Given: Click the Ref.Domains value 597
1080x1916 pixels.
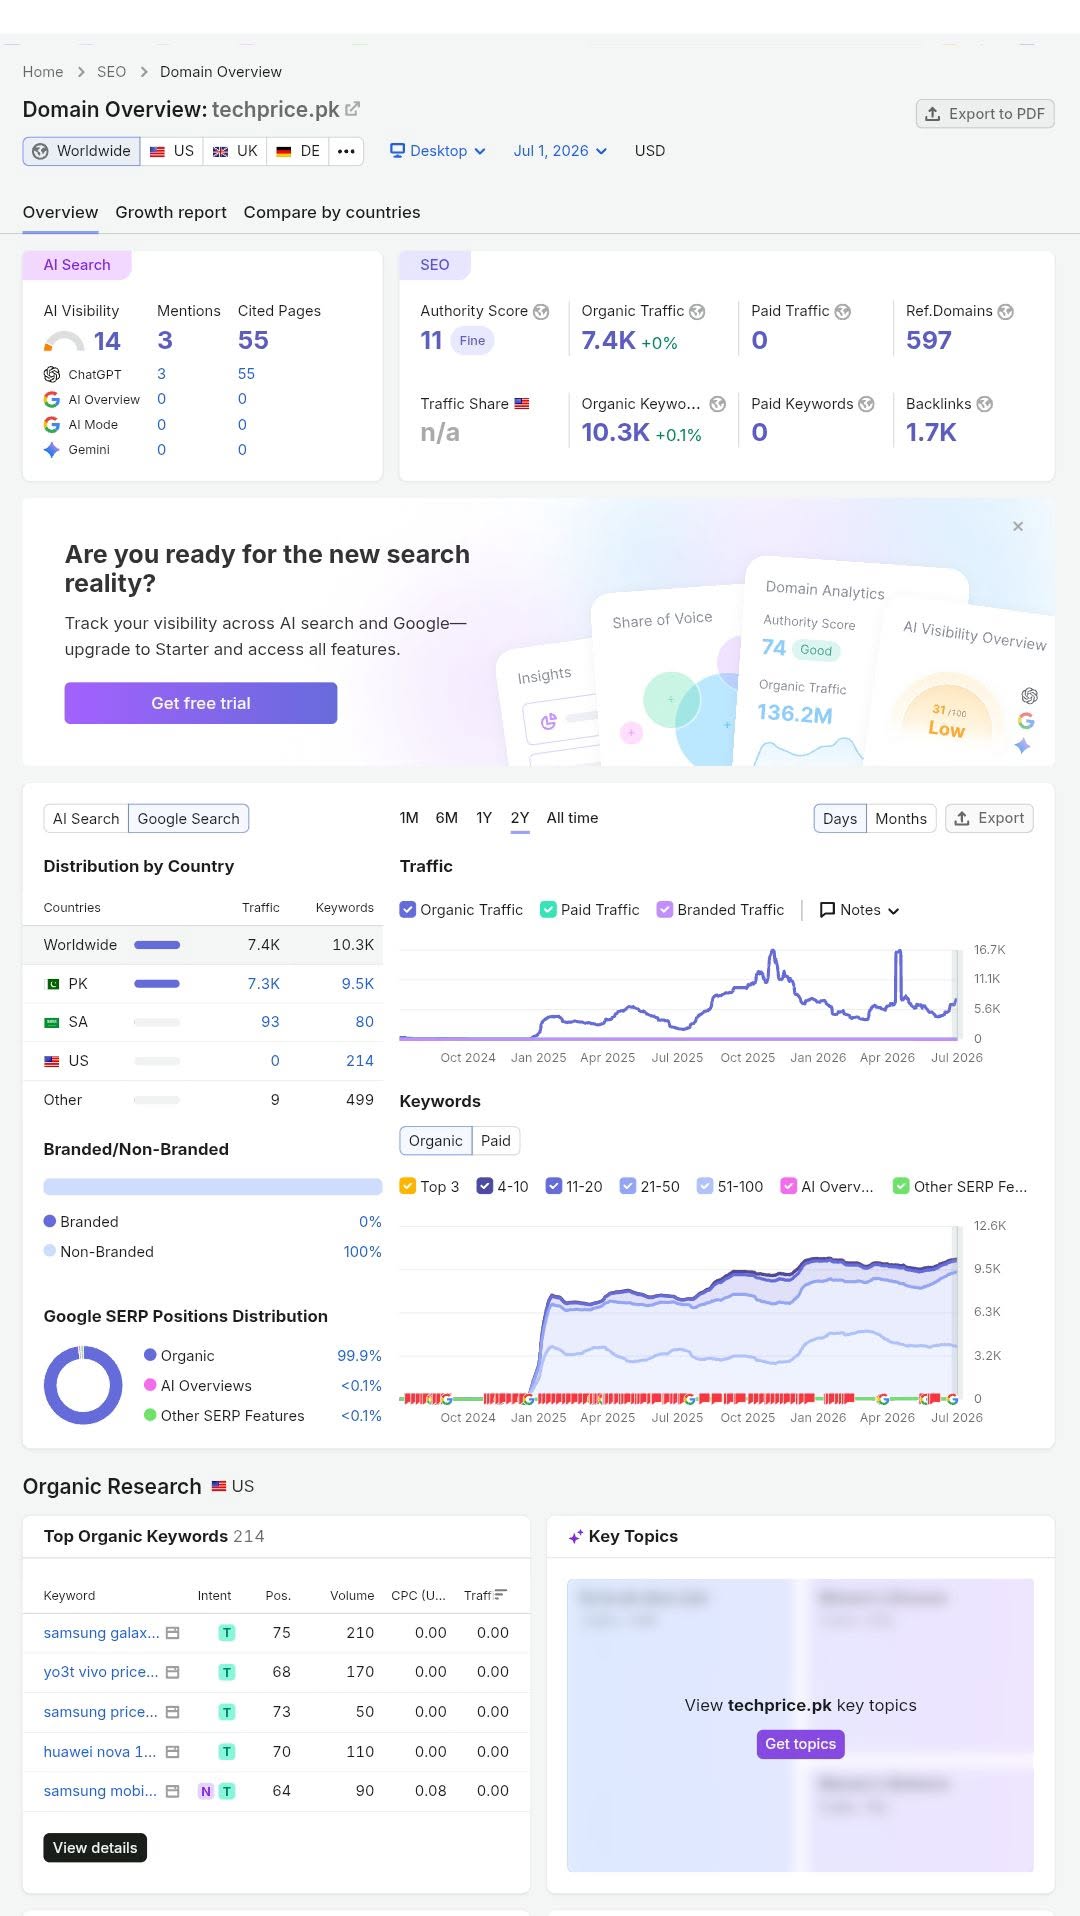Looking at the screenshot, I should point(929,341).
